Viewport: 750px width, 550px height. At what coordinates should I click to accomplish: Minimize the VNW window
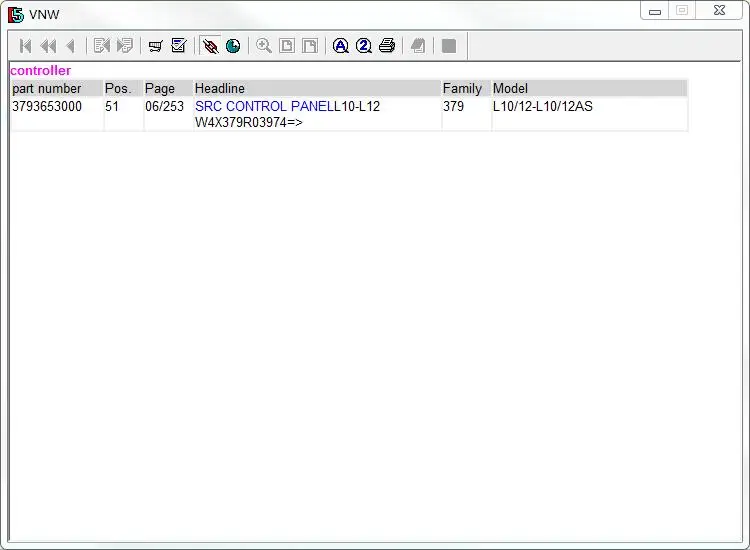click(x=655, y=11)
